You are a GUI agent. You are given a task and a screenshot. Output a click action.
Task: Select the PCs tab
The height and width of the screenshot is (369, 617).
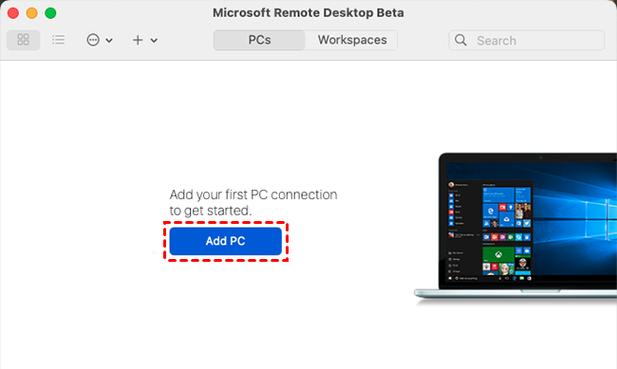(x=259, y=40)
